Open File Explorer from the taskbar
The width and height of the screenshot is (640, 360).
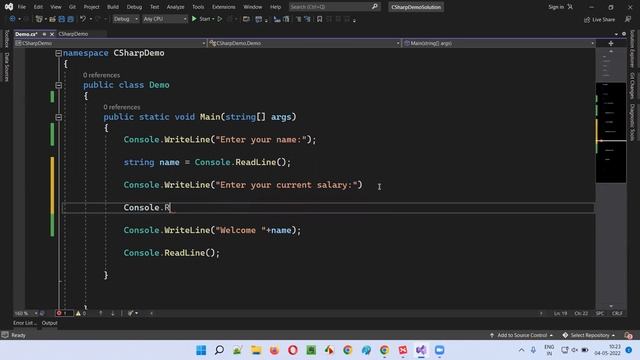(256, 350)
